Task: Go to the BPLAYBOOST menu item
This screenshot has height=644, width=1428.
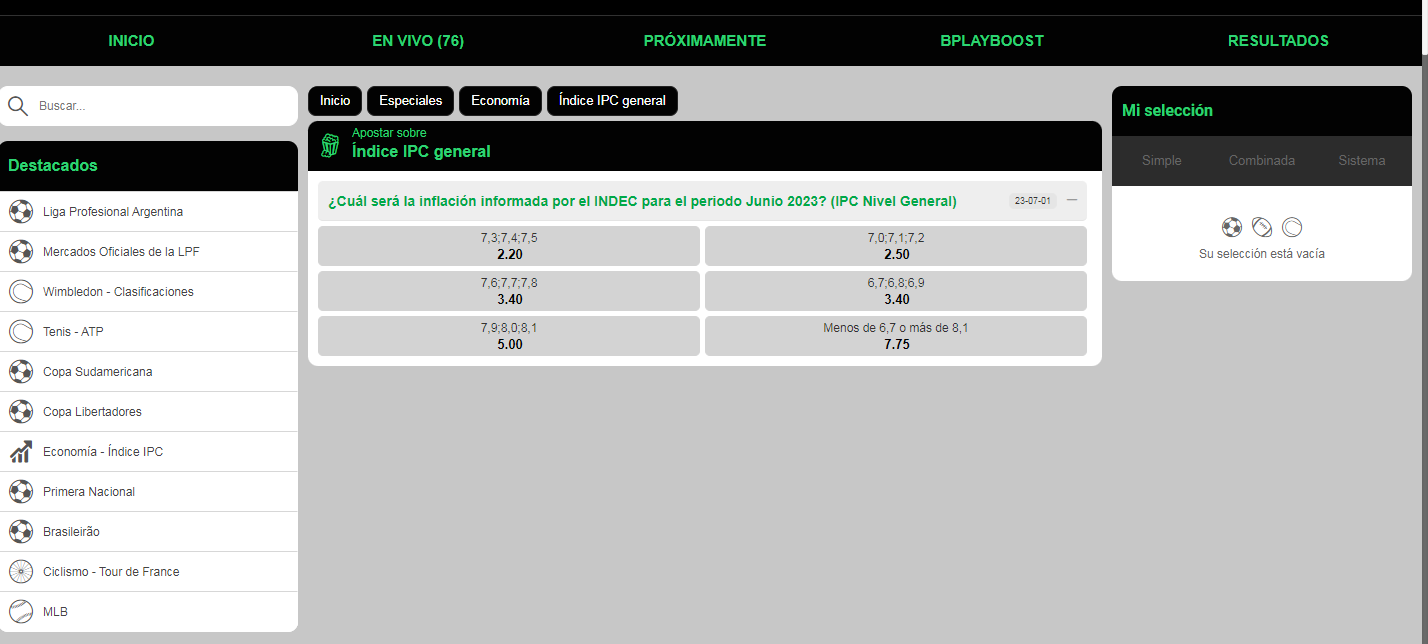Action: click(991, 41)
